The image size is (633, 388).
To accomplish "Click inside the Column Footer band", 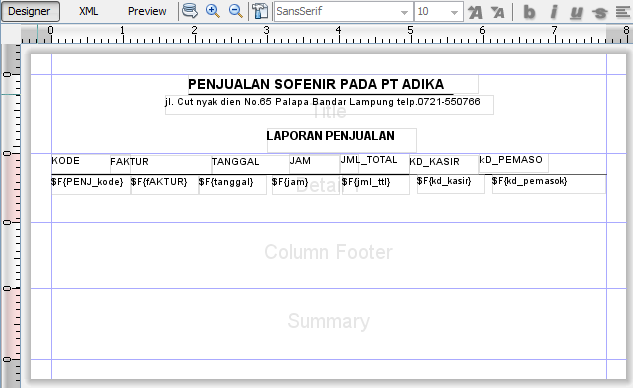I will click(x=329, y=255).
